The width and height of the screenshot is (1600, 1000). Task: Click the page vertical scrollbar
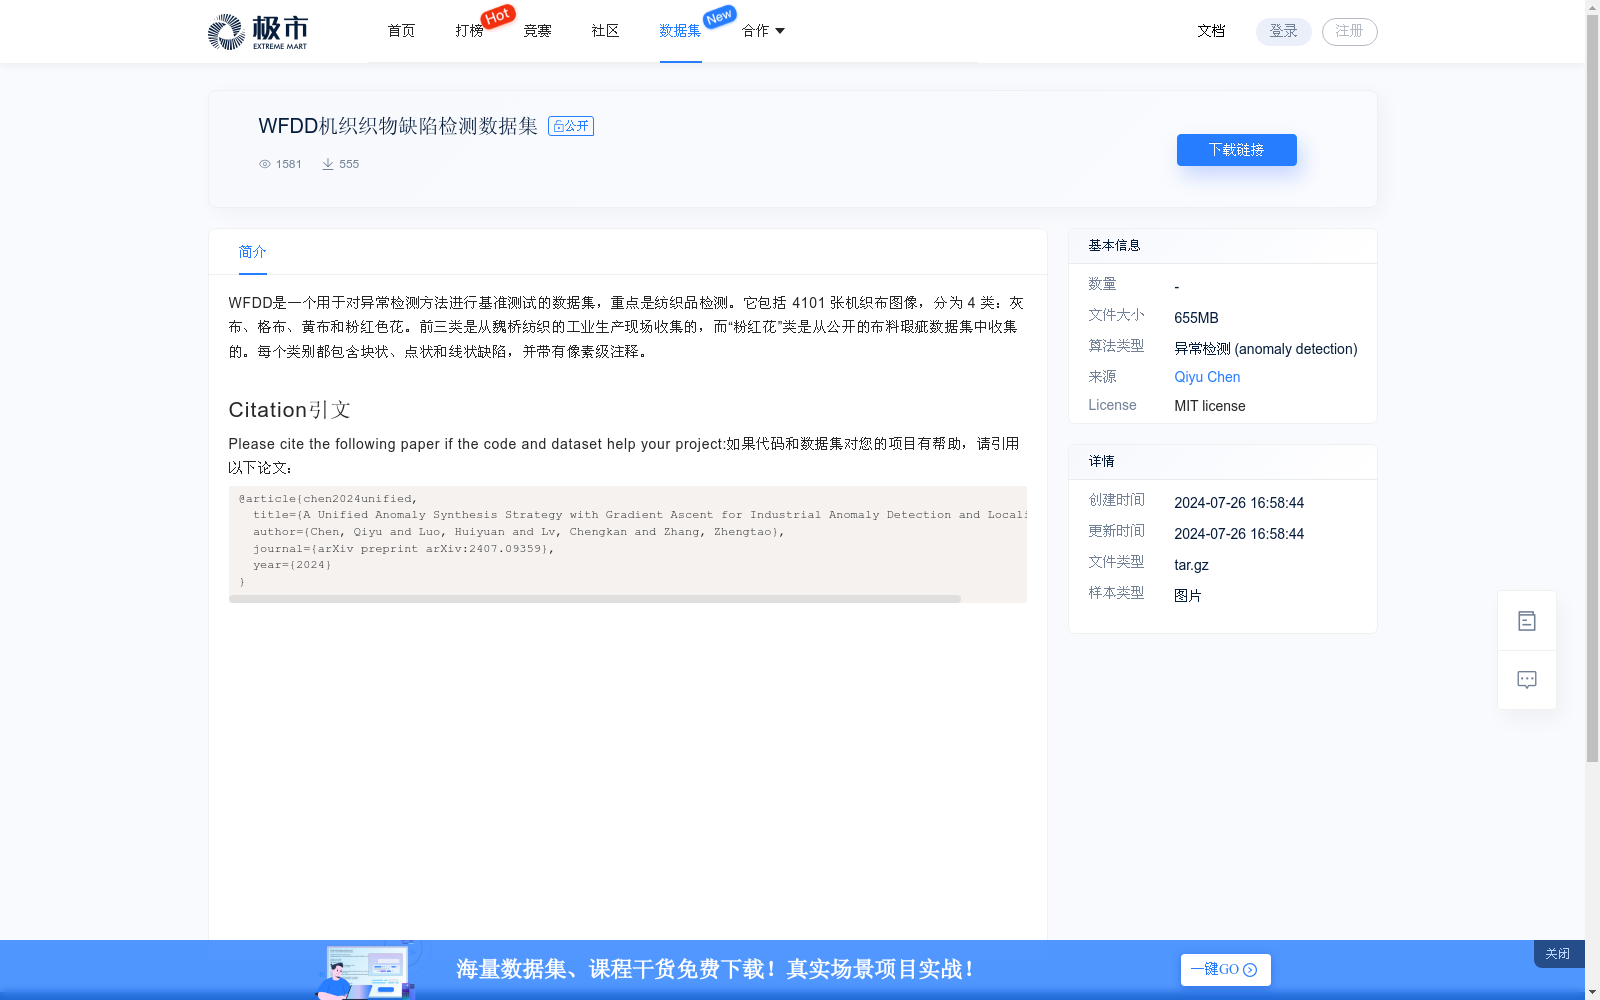[1592, 390]
